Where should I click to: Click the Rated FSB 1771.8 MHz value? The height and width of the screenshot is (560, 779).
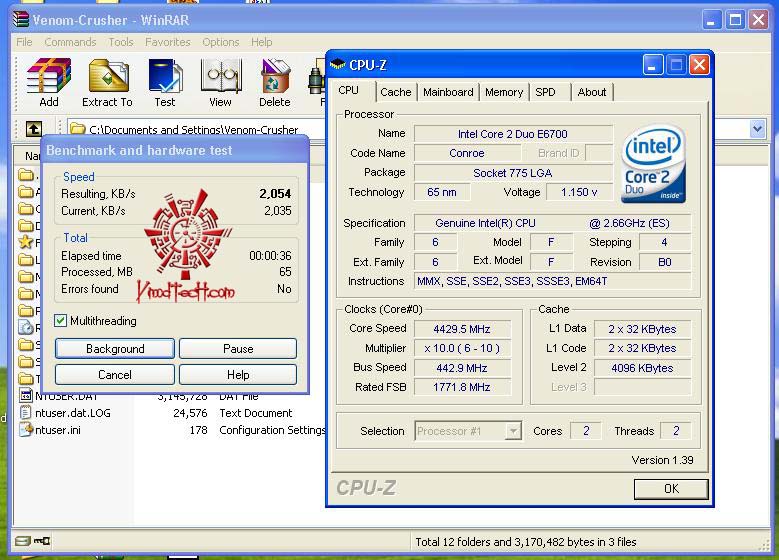point(462,387)
